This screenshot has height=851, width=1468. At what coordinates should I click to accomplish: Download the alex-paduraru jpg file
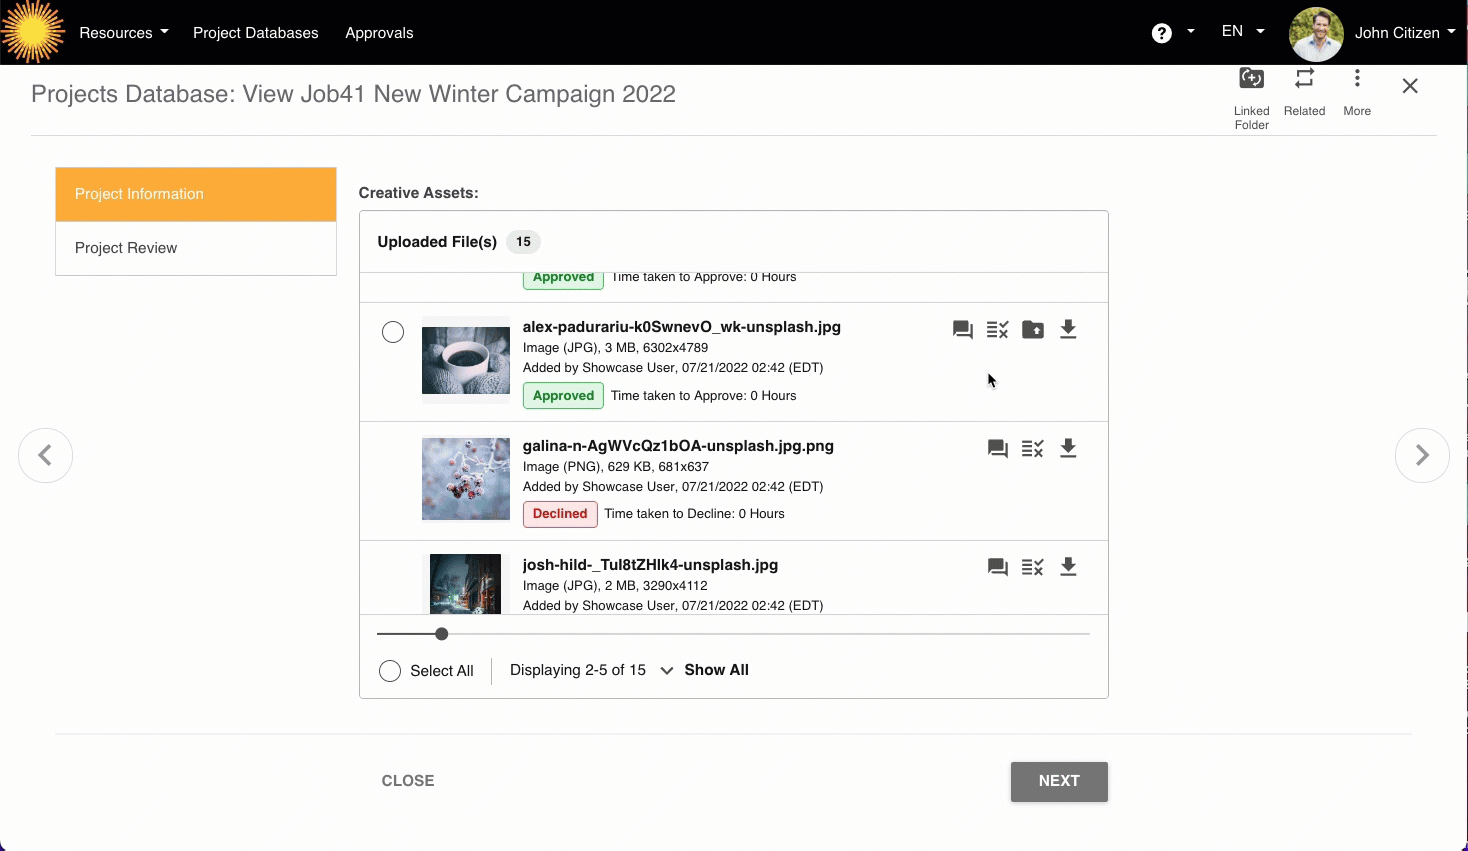(1068, 330)
